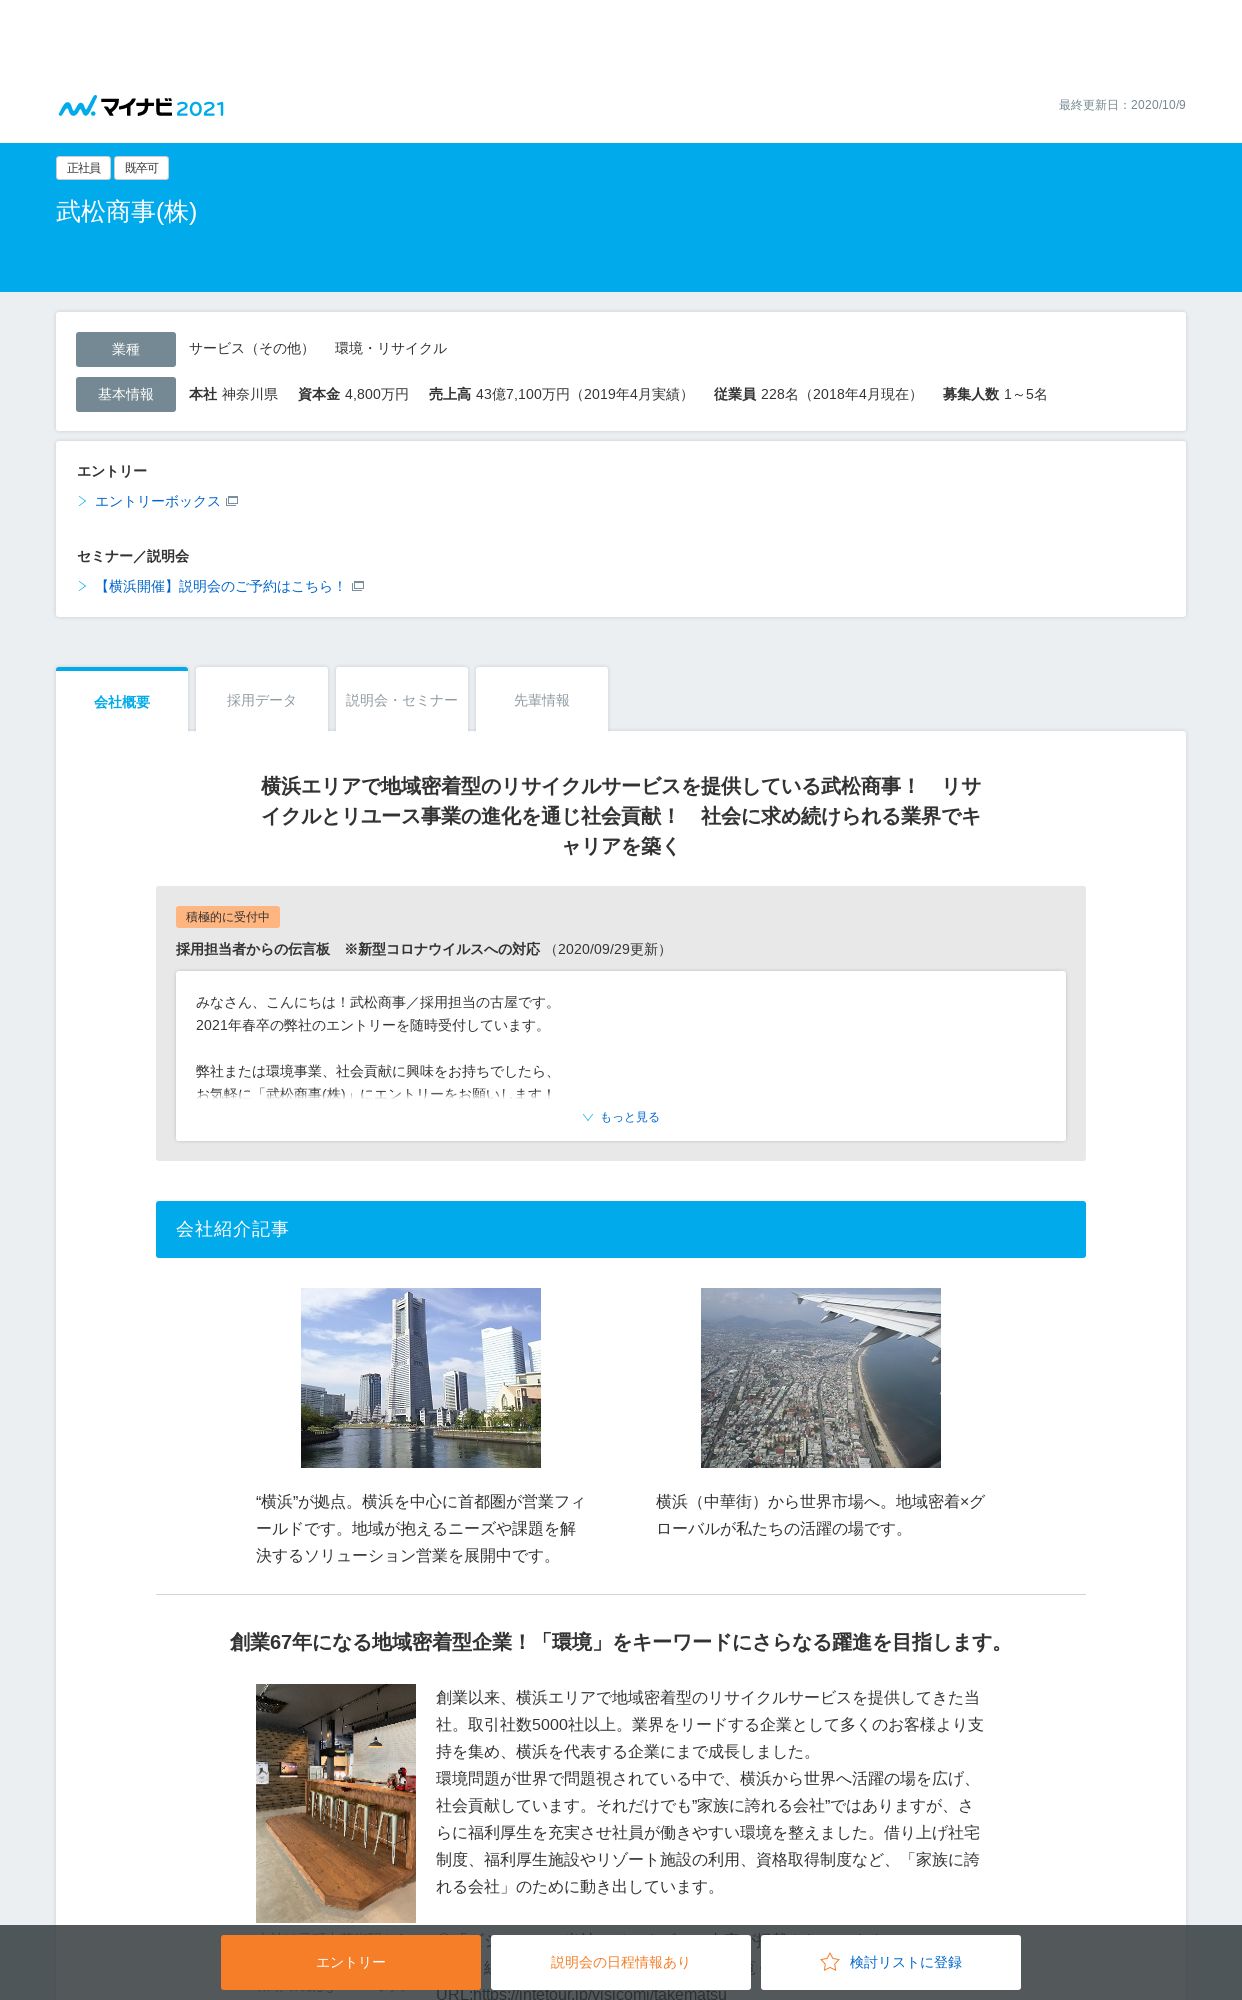Click the 創業67年になる地域密着型企業 headline
Image resolution: width=1242 pixels, height=2000 pixels.
pyautogui.click(x=621, y=1642)
